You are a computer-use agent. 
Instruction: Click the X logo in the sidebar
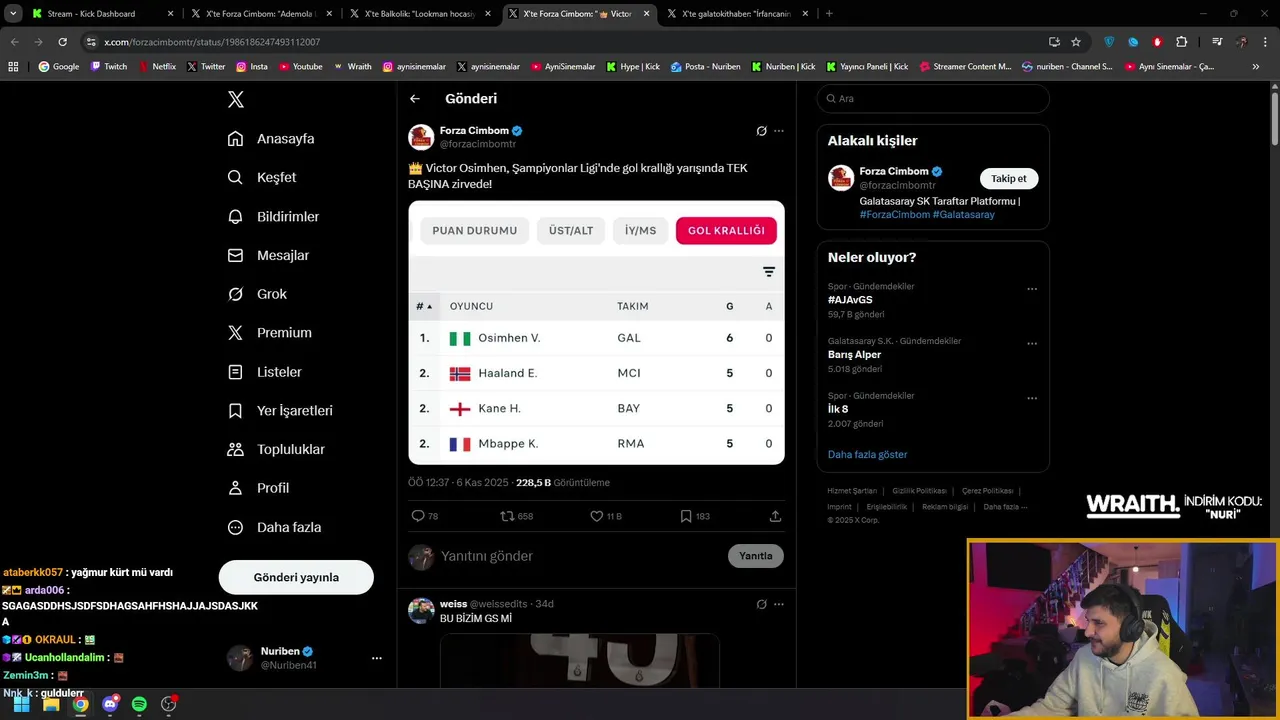tap(236, 99)
